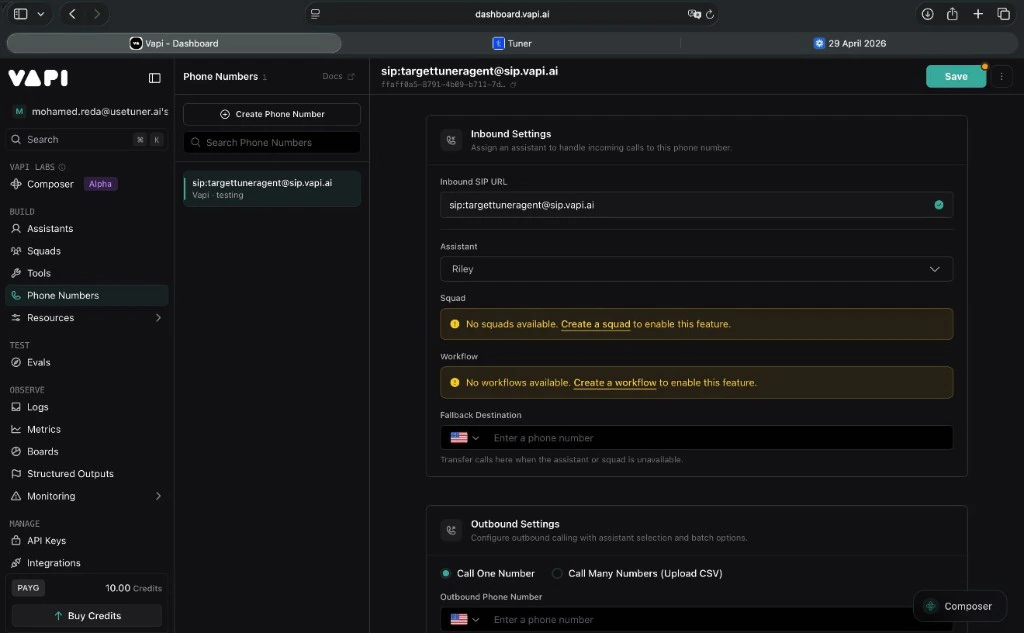Click Fallback Destination phone number field
This screenshot has width=1024, height=633.
point(718,438)
